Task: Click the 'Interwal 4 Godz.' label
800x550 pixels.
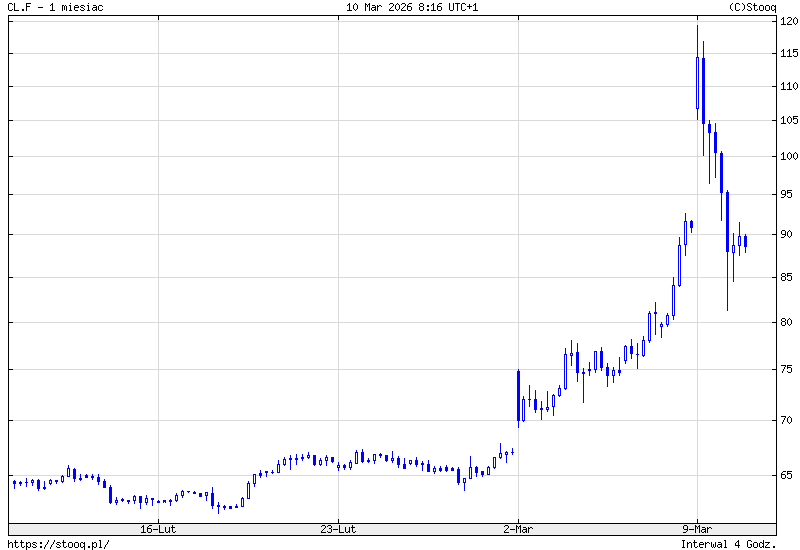Action: 728,544
